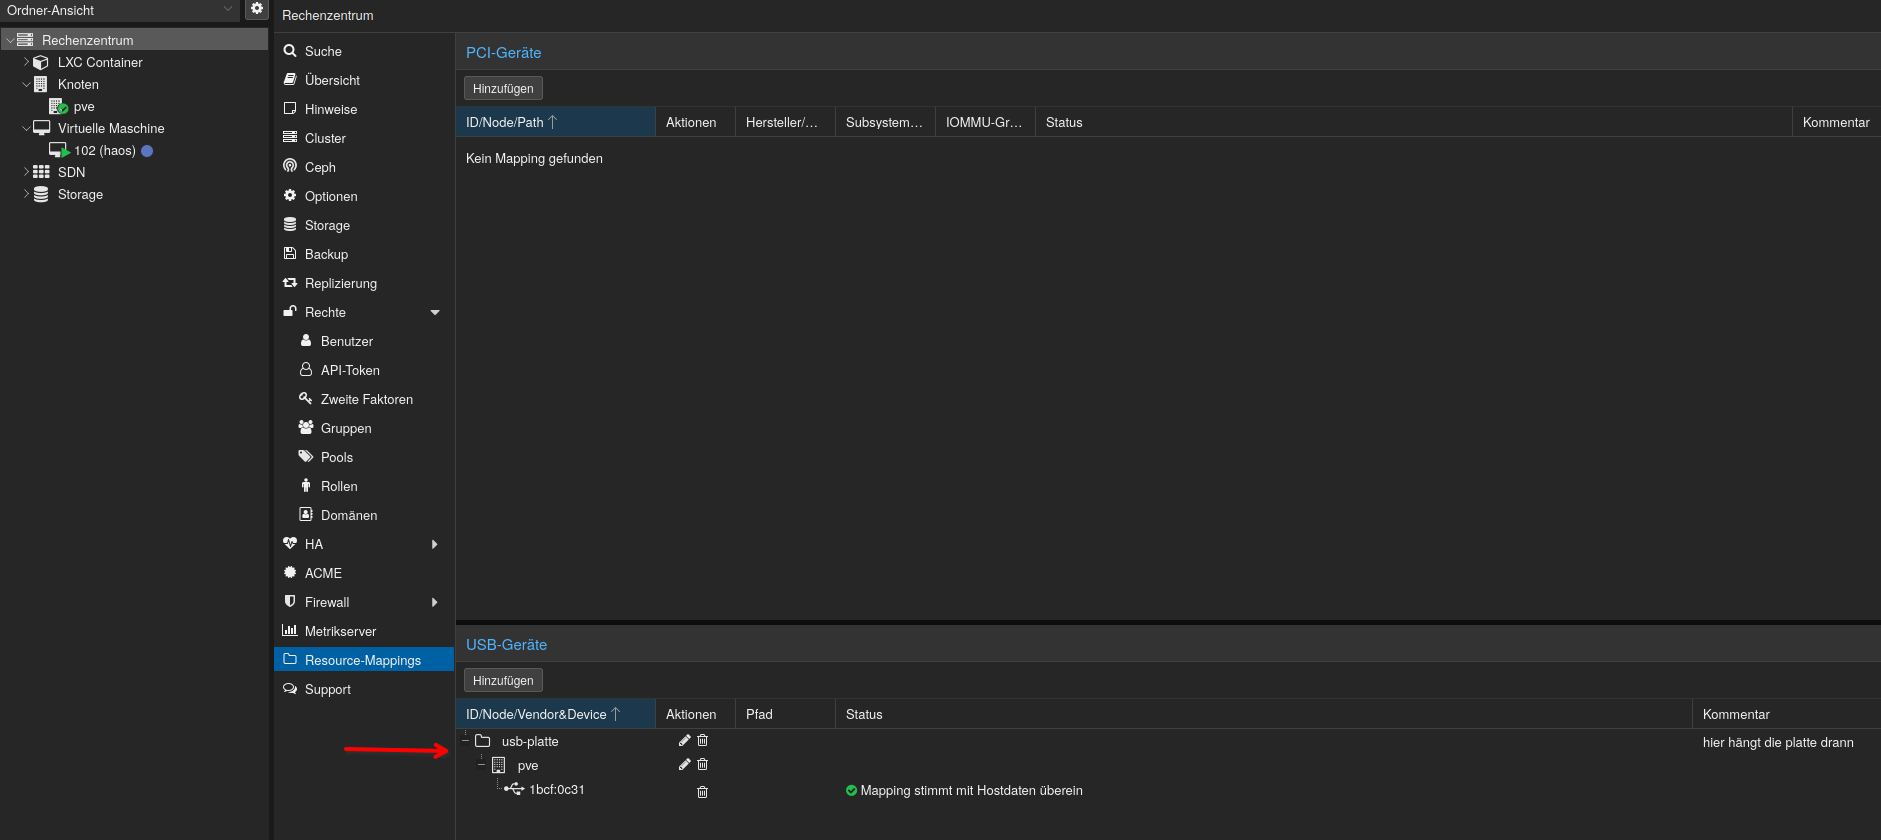Click the ACME certificate icon
The height and width of the screenshot is (840, 1881).
tap(290, 572)
